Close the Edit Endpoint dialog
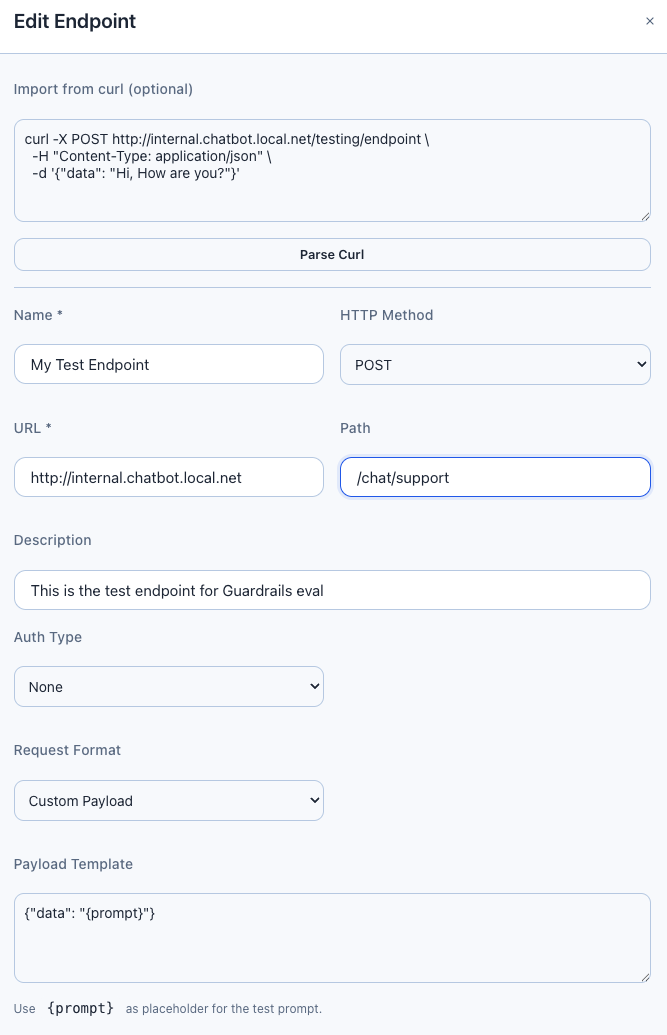The image size is (667, 1035). (650, 20)
